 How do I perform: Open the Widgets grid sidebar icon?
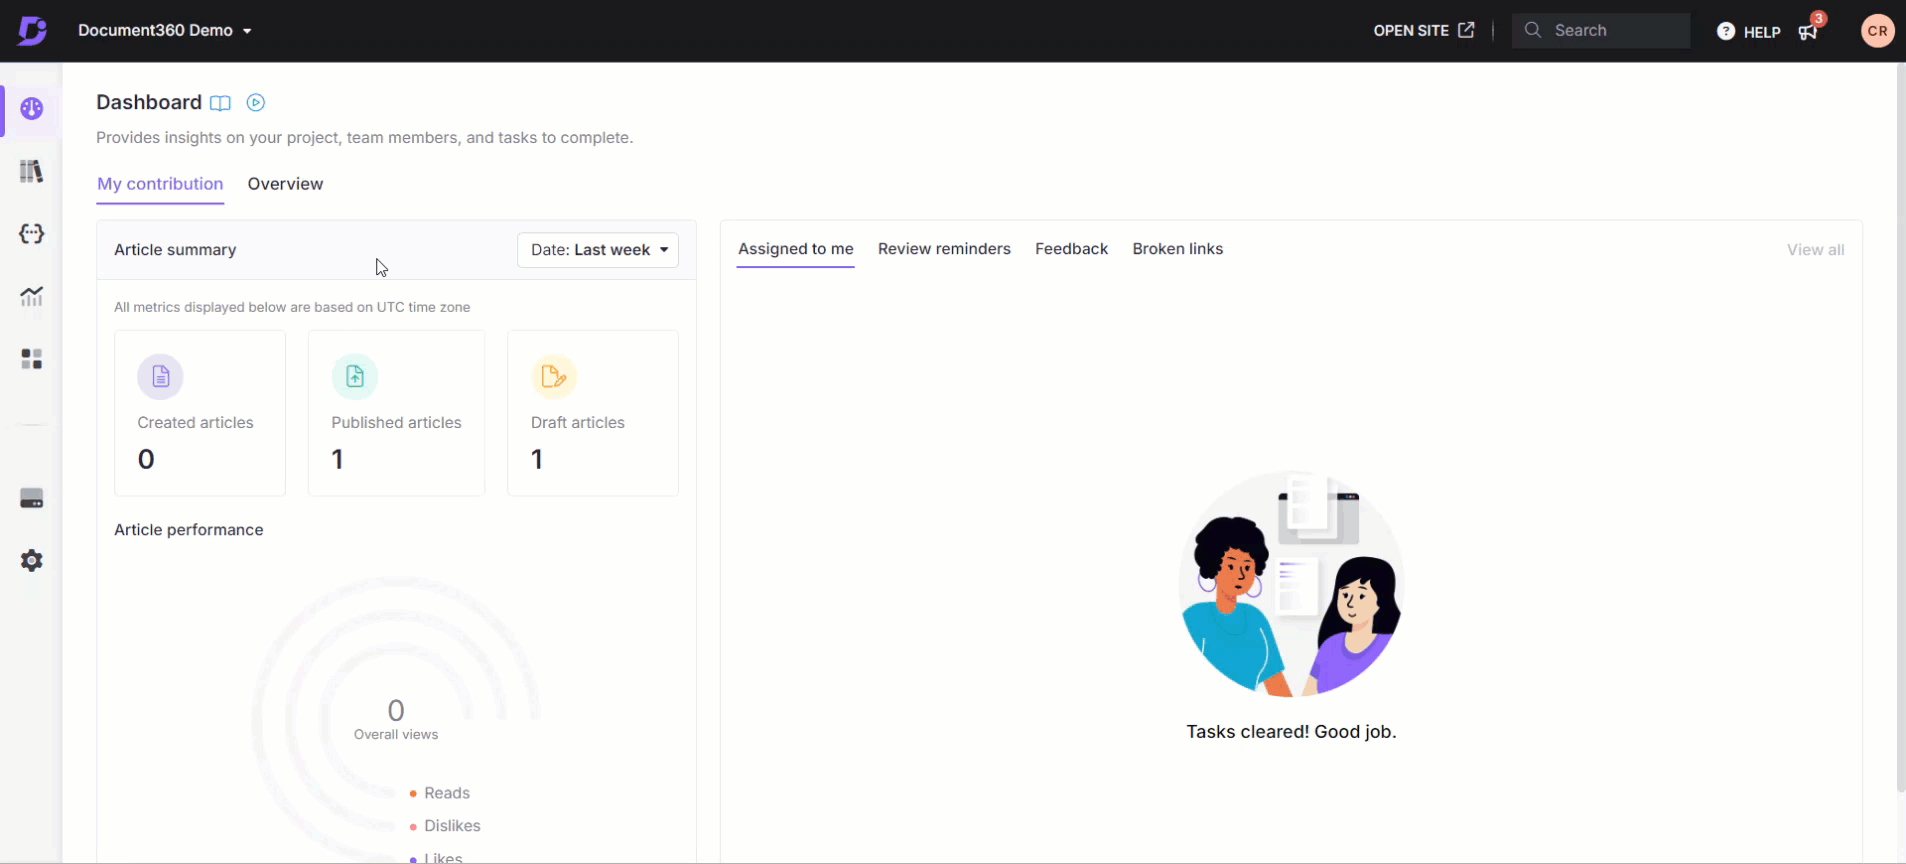(x=32, y=359)
